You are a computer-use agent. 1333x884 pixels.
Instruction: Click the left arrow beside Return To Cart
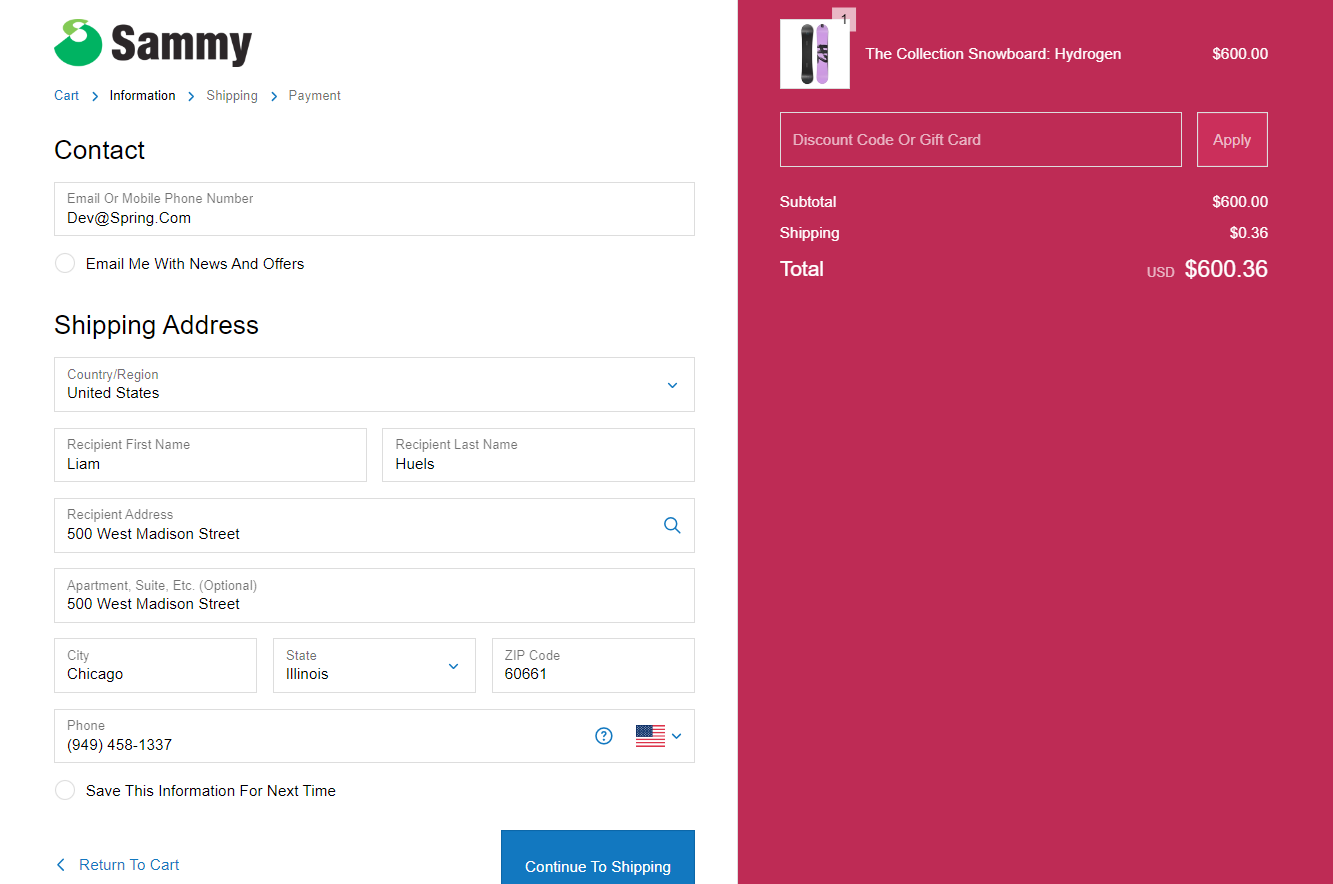(x=61, y=865)
